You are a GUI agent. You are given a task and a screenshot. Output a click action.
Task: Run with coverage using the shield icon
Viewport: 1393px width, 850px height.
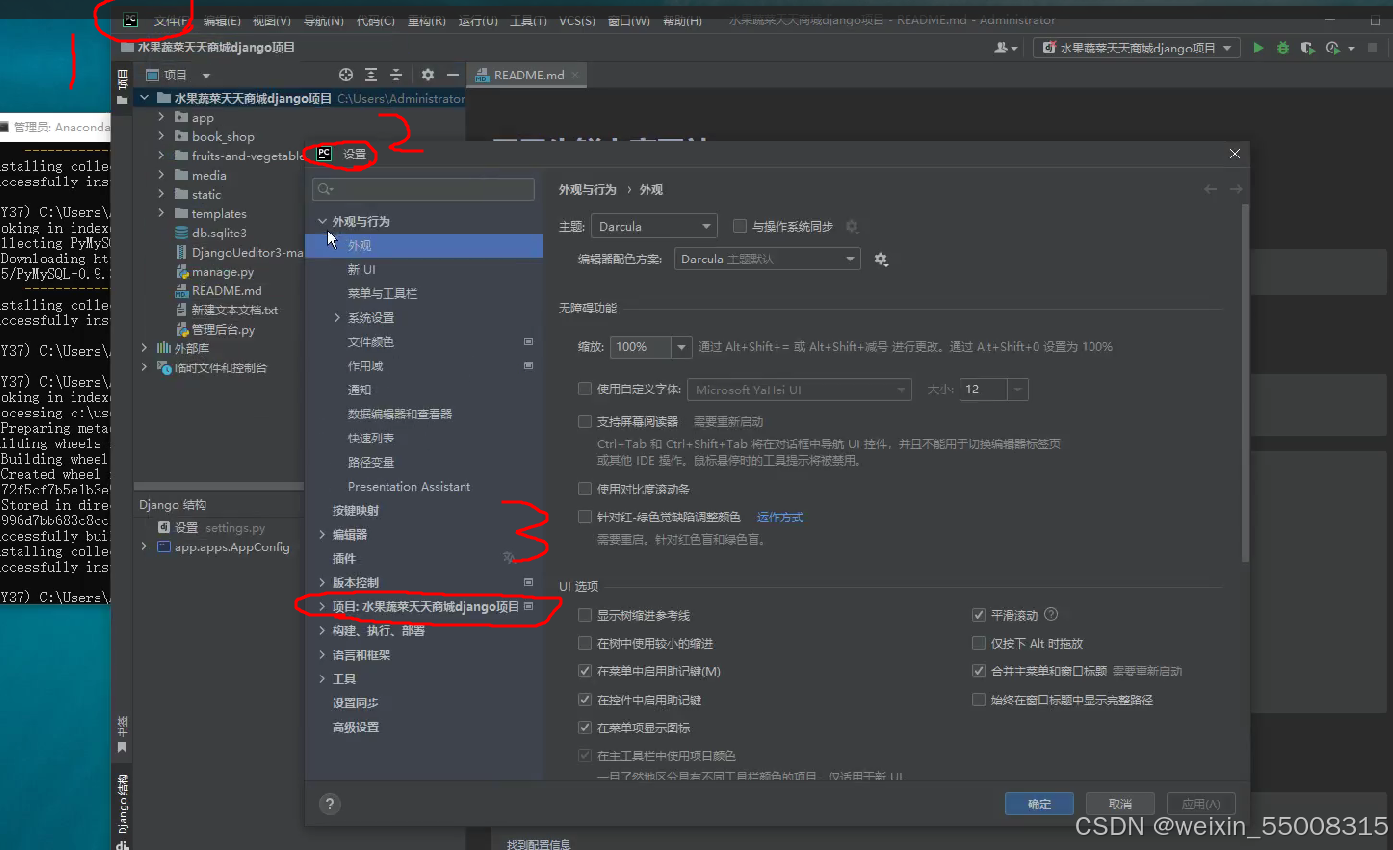1307,48
